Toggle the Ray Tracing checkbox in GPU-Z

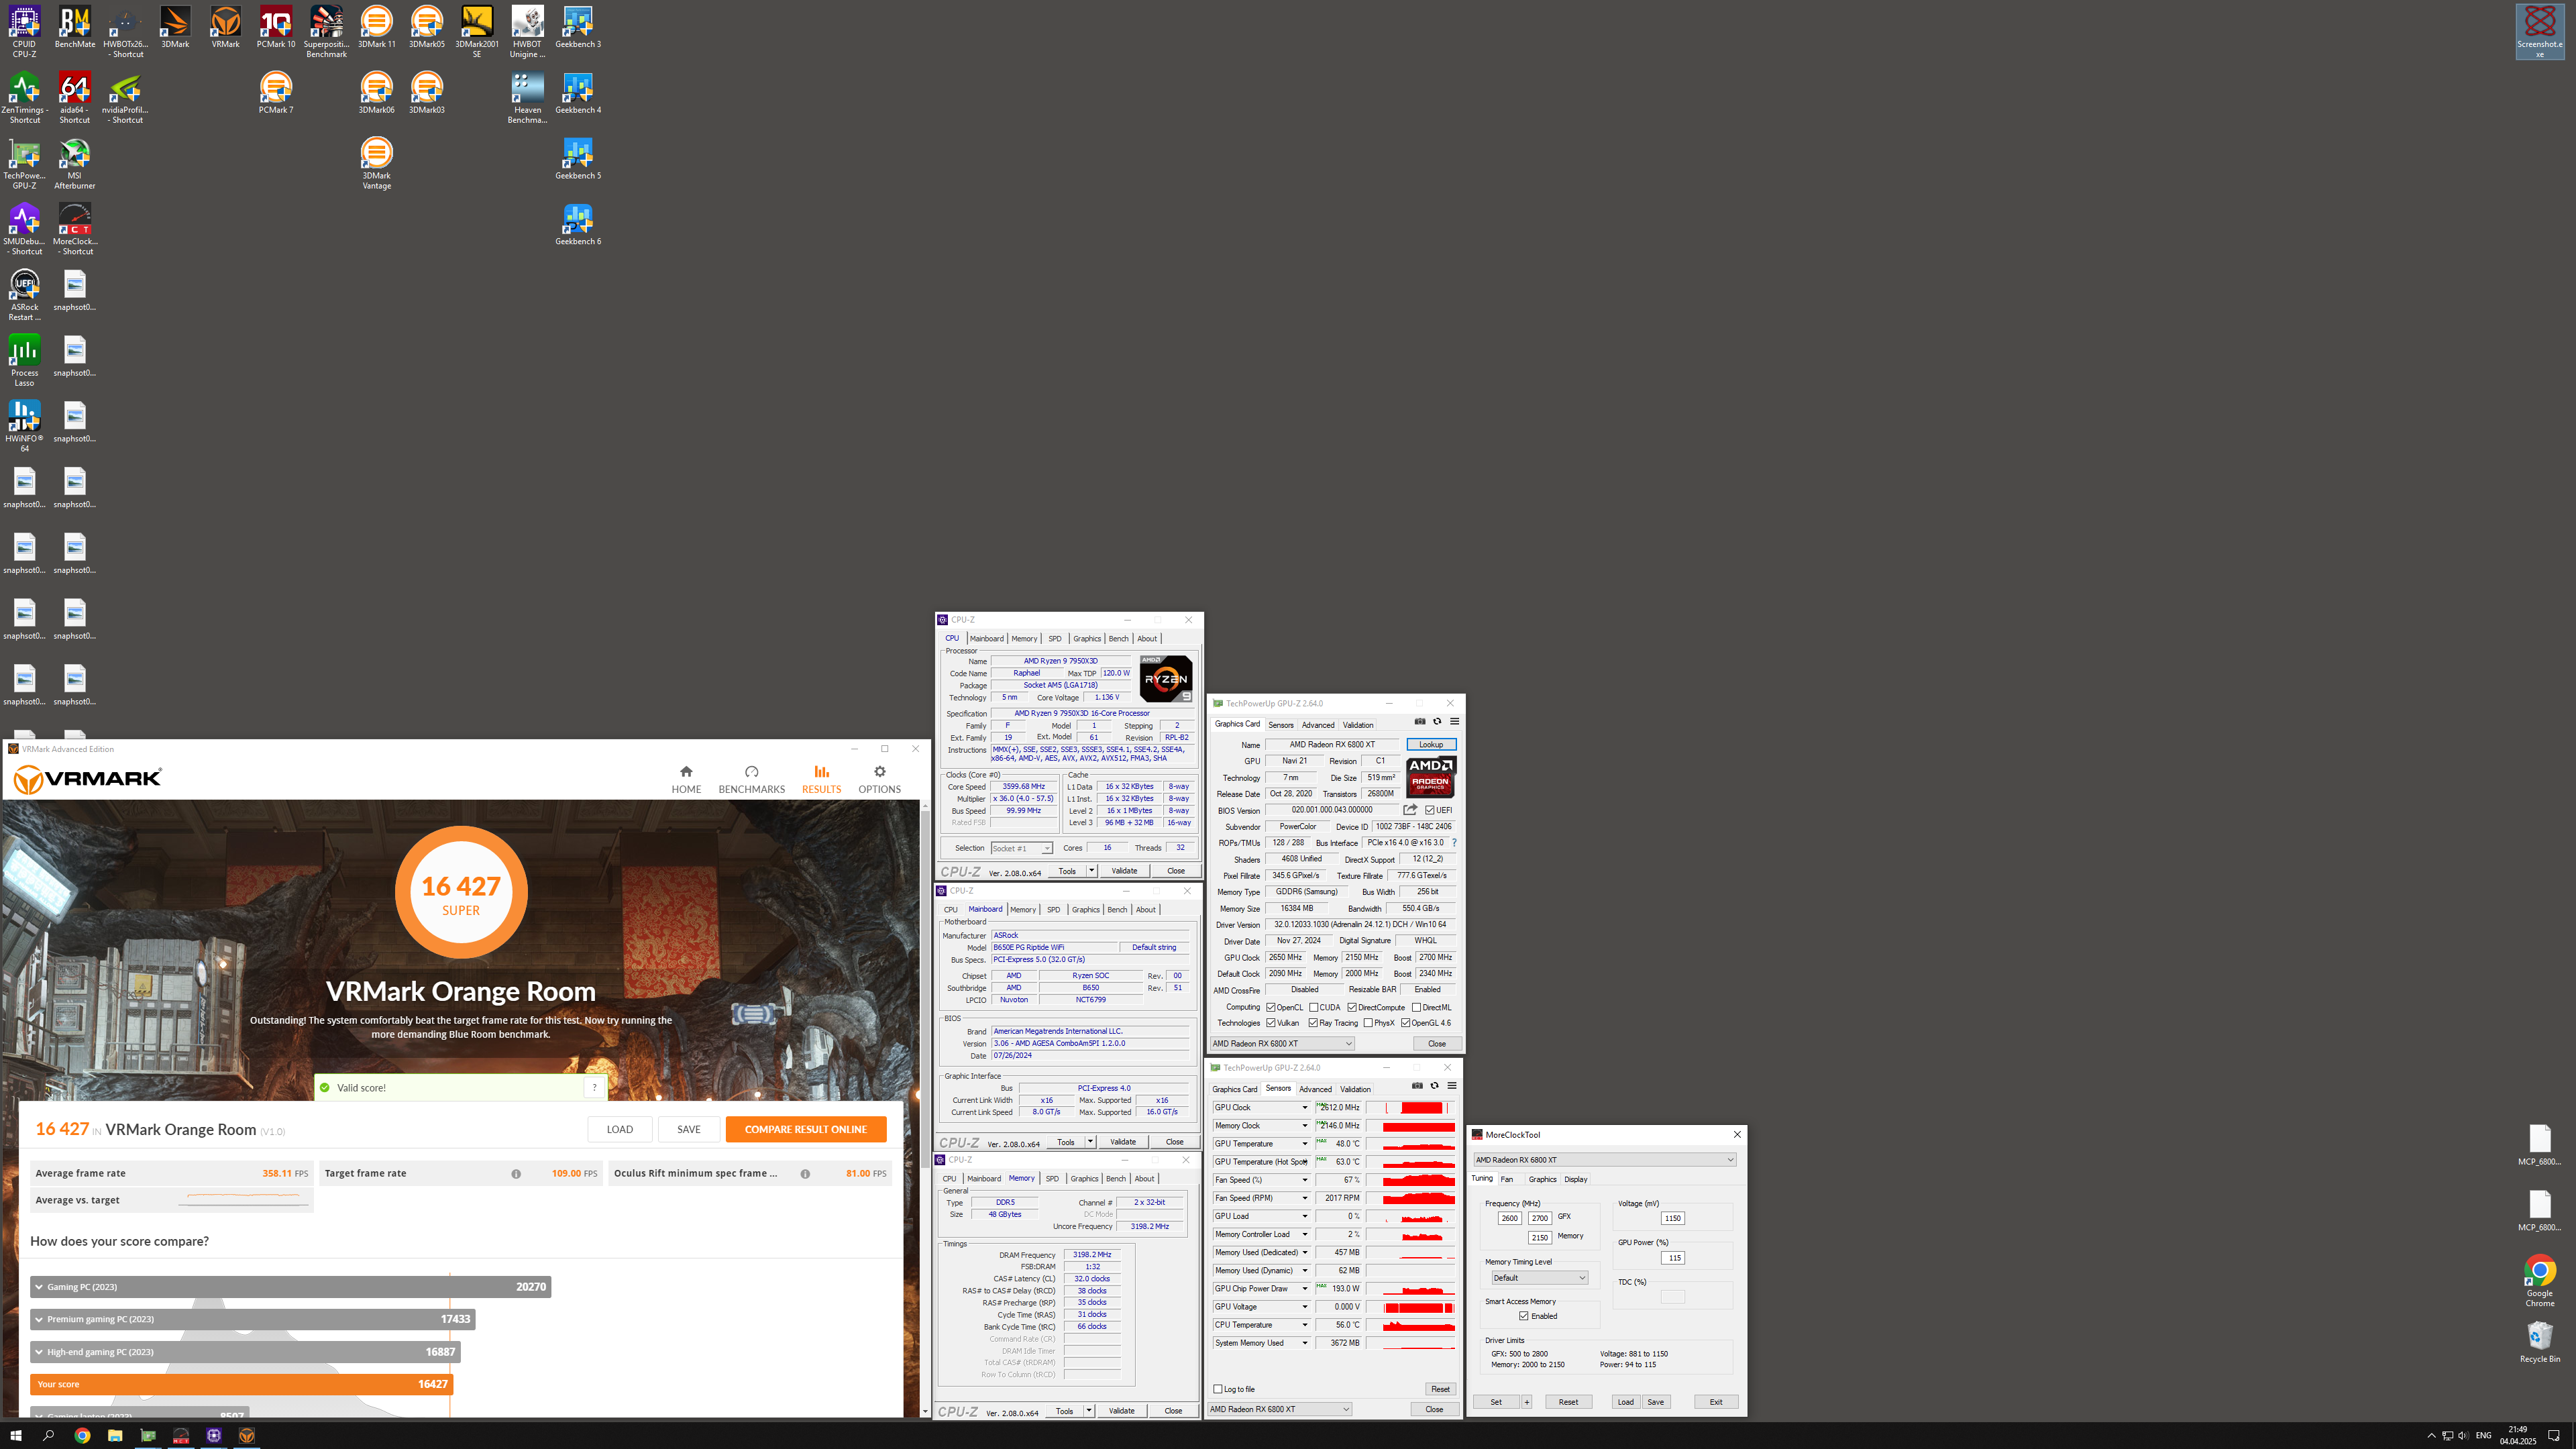[x=1313, y=1023]
